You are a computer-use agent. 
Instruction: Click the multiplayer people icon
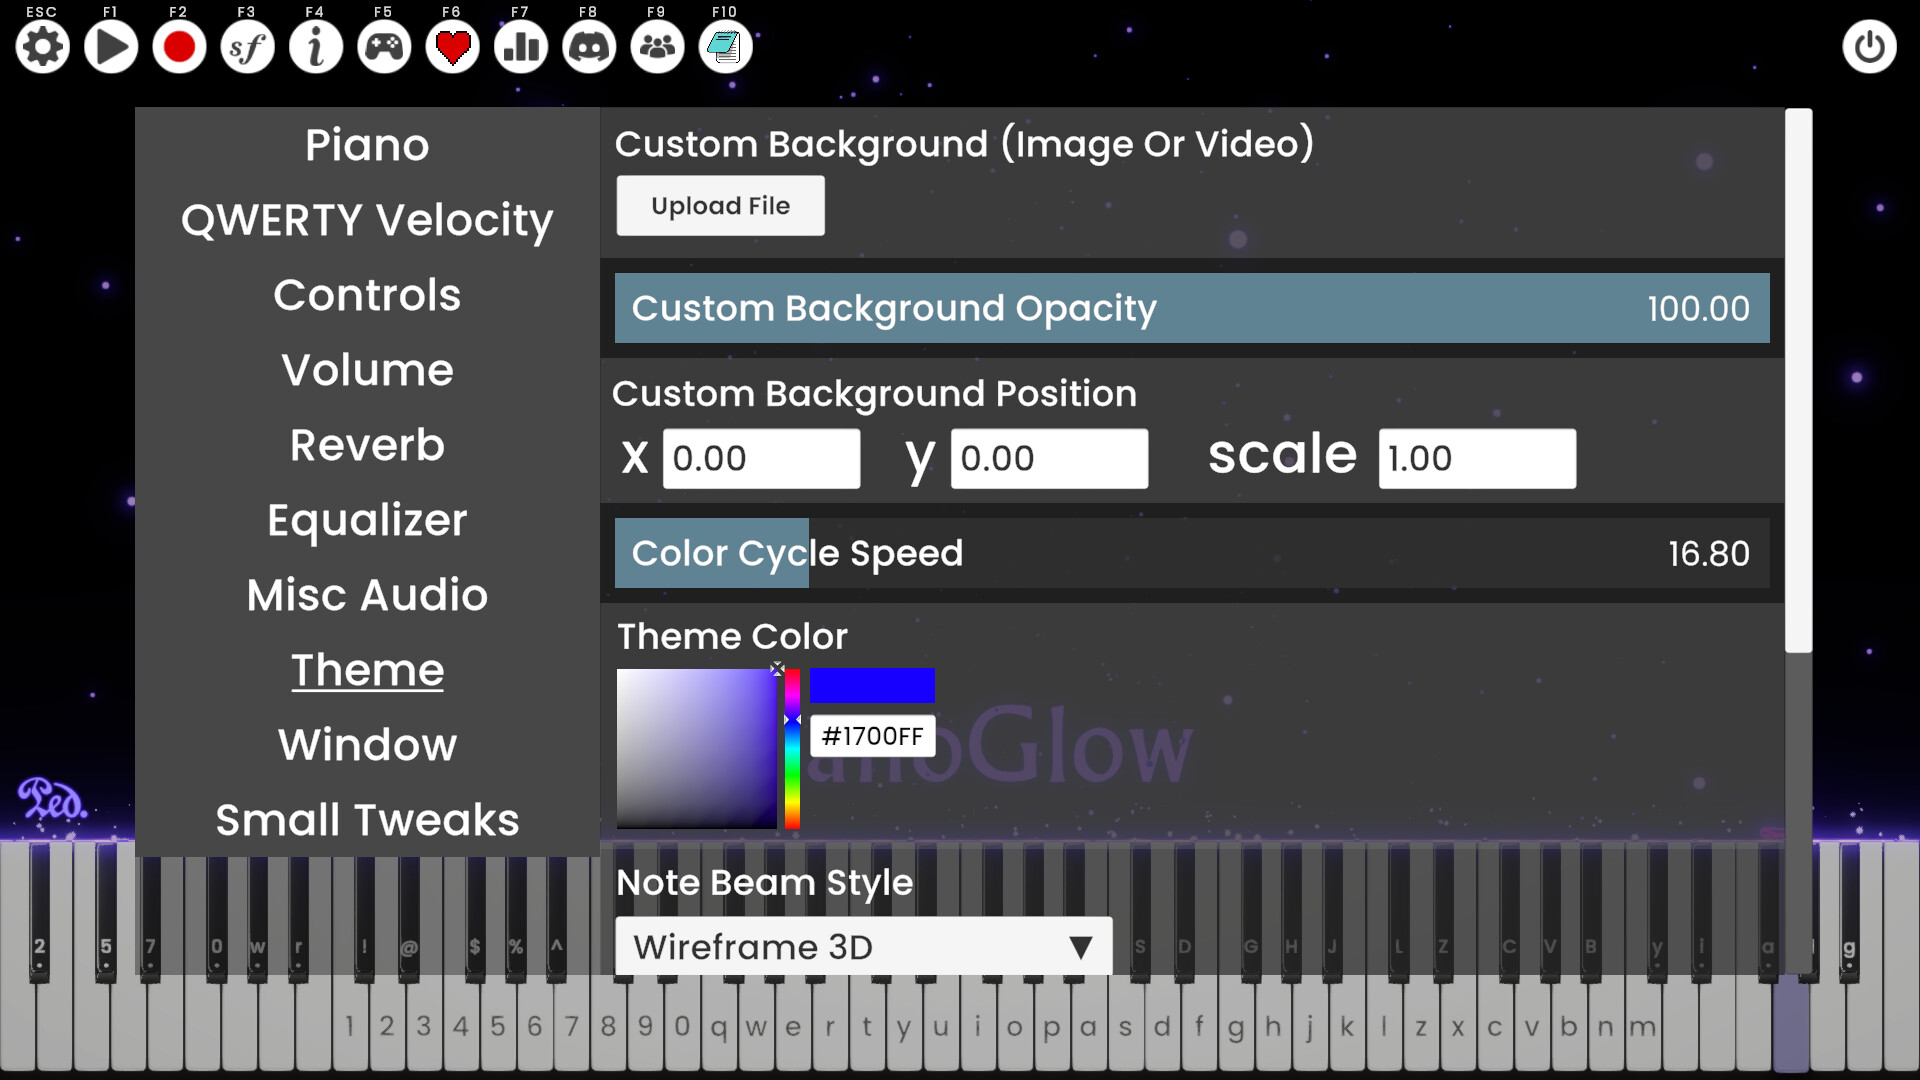[x=657, y=47]
